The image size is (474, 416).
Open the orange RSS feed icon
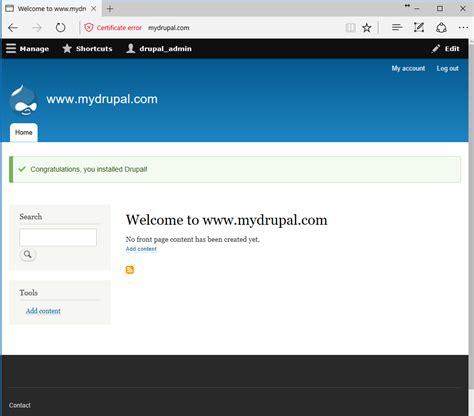(130, 270)
